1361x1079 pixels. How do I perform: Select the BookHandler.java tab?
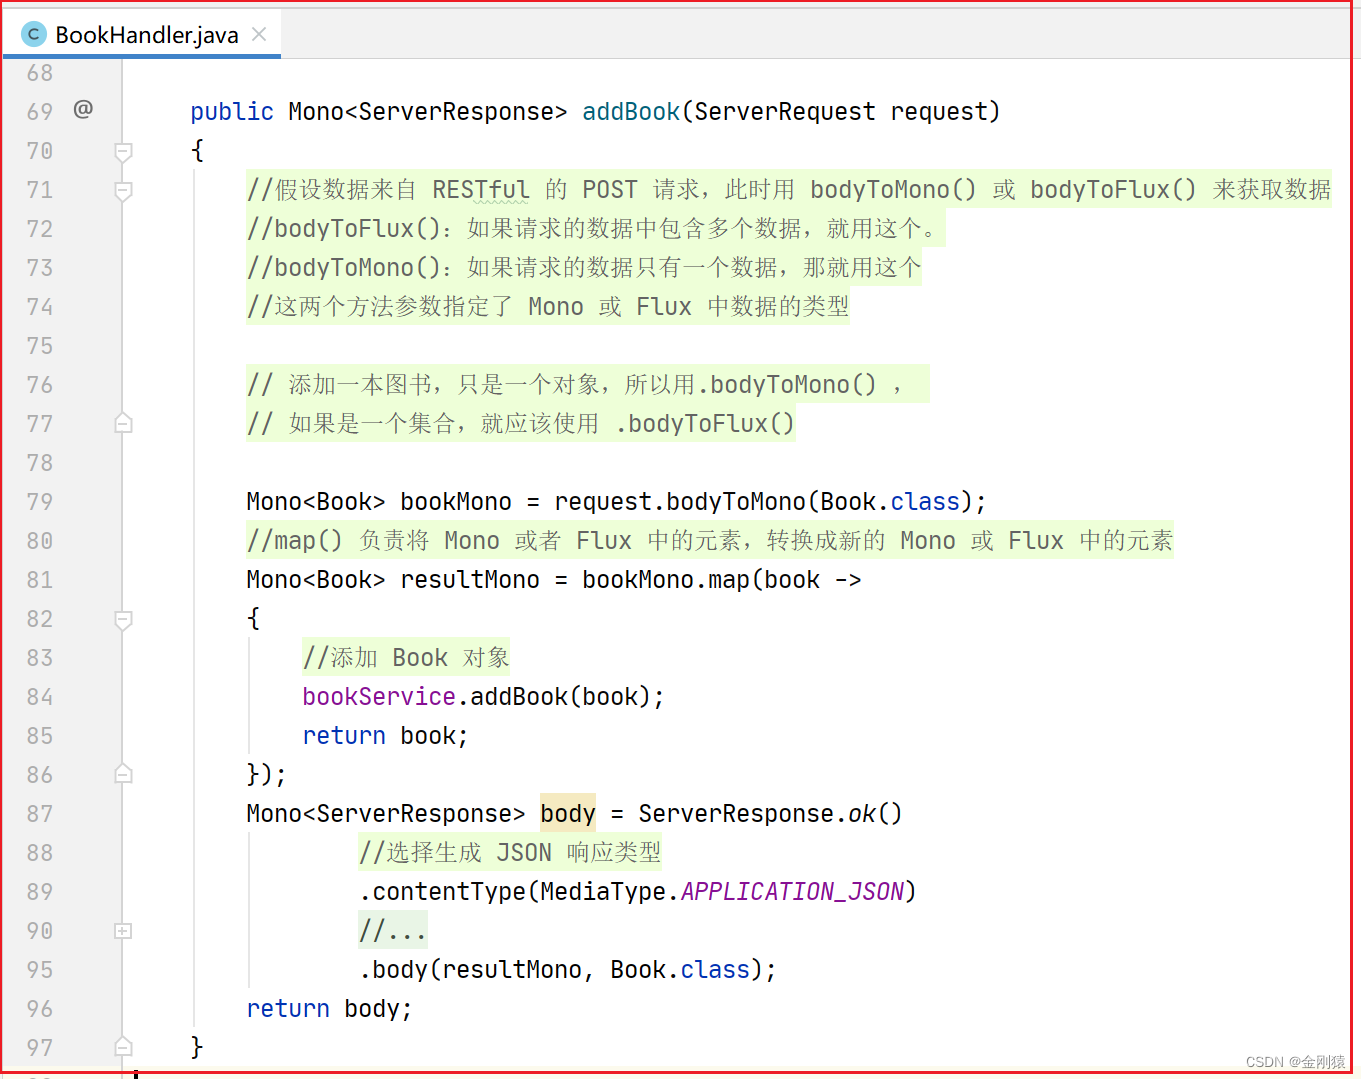(141, 35)
